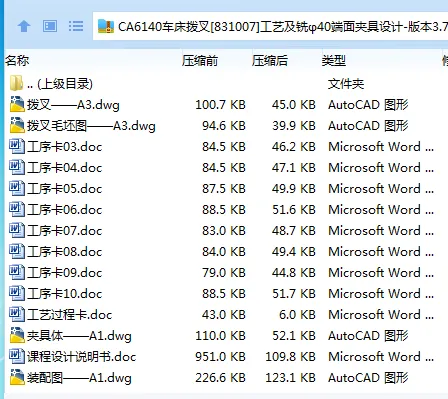Click file name 工序卡09.doc

pos(65,273)
